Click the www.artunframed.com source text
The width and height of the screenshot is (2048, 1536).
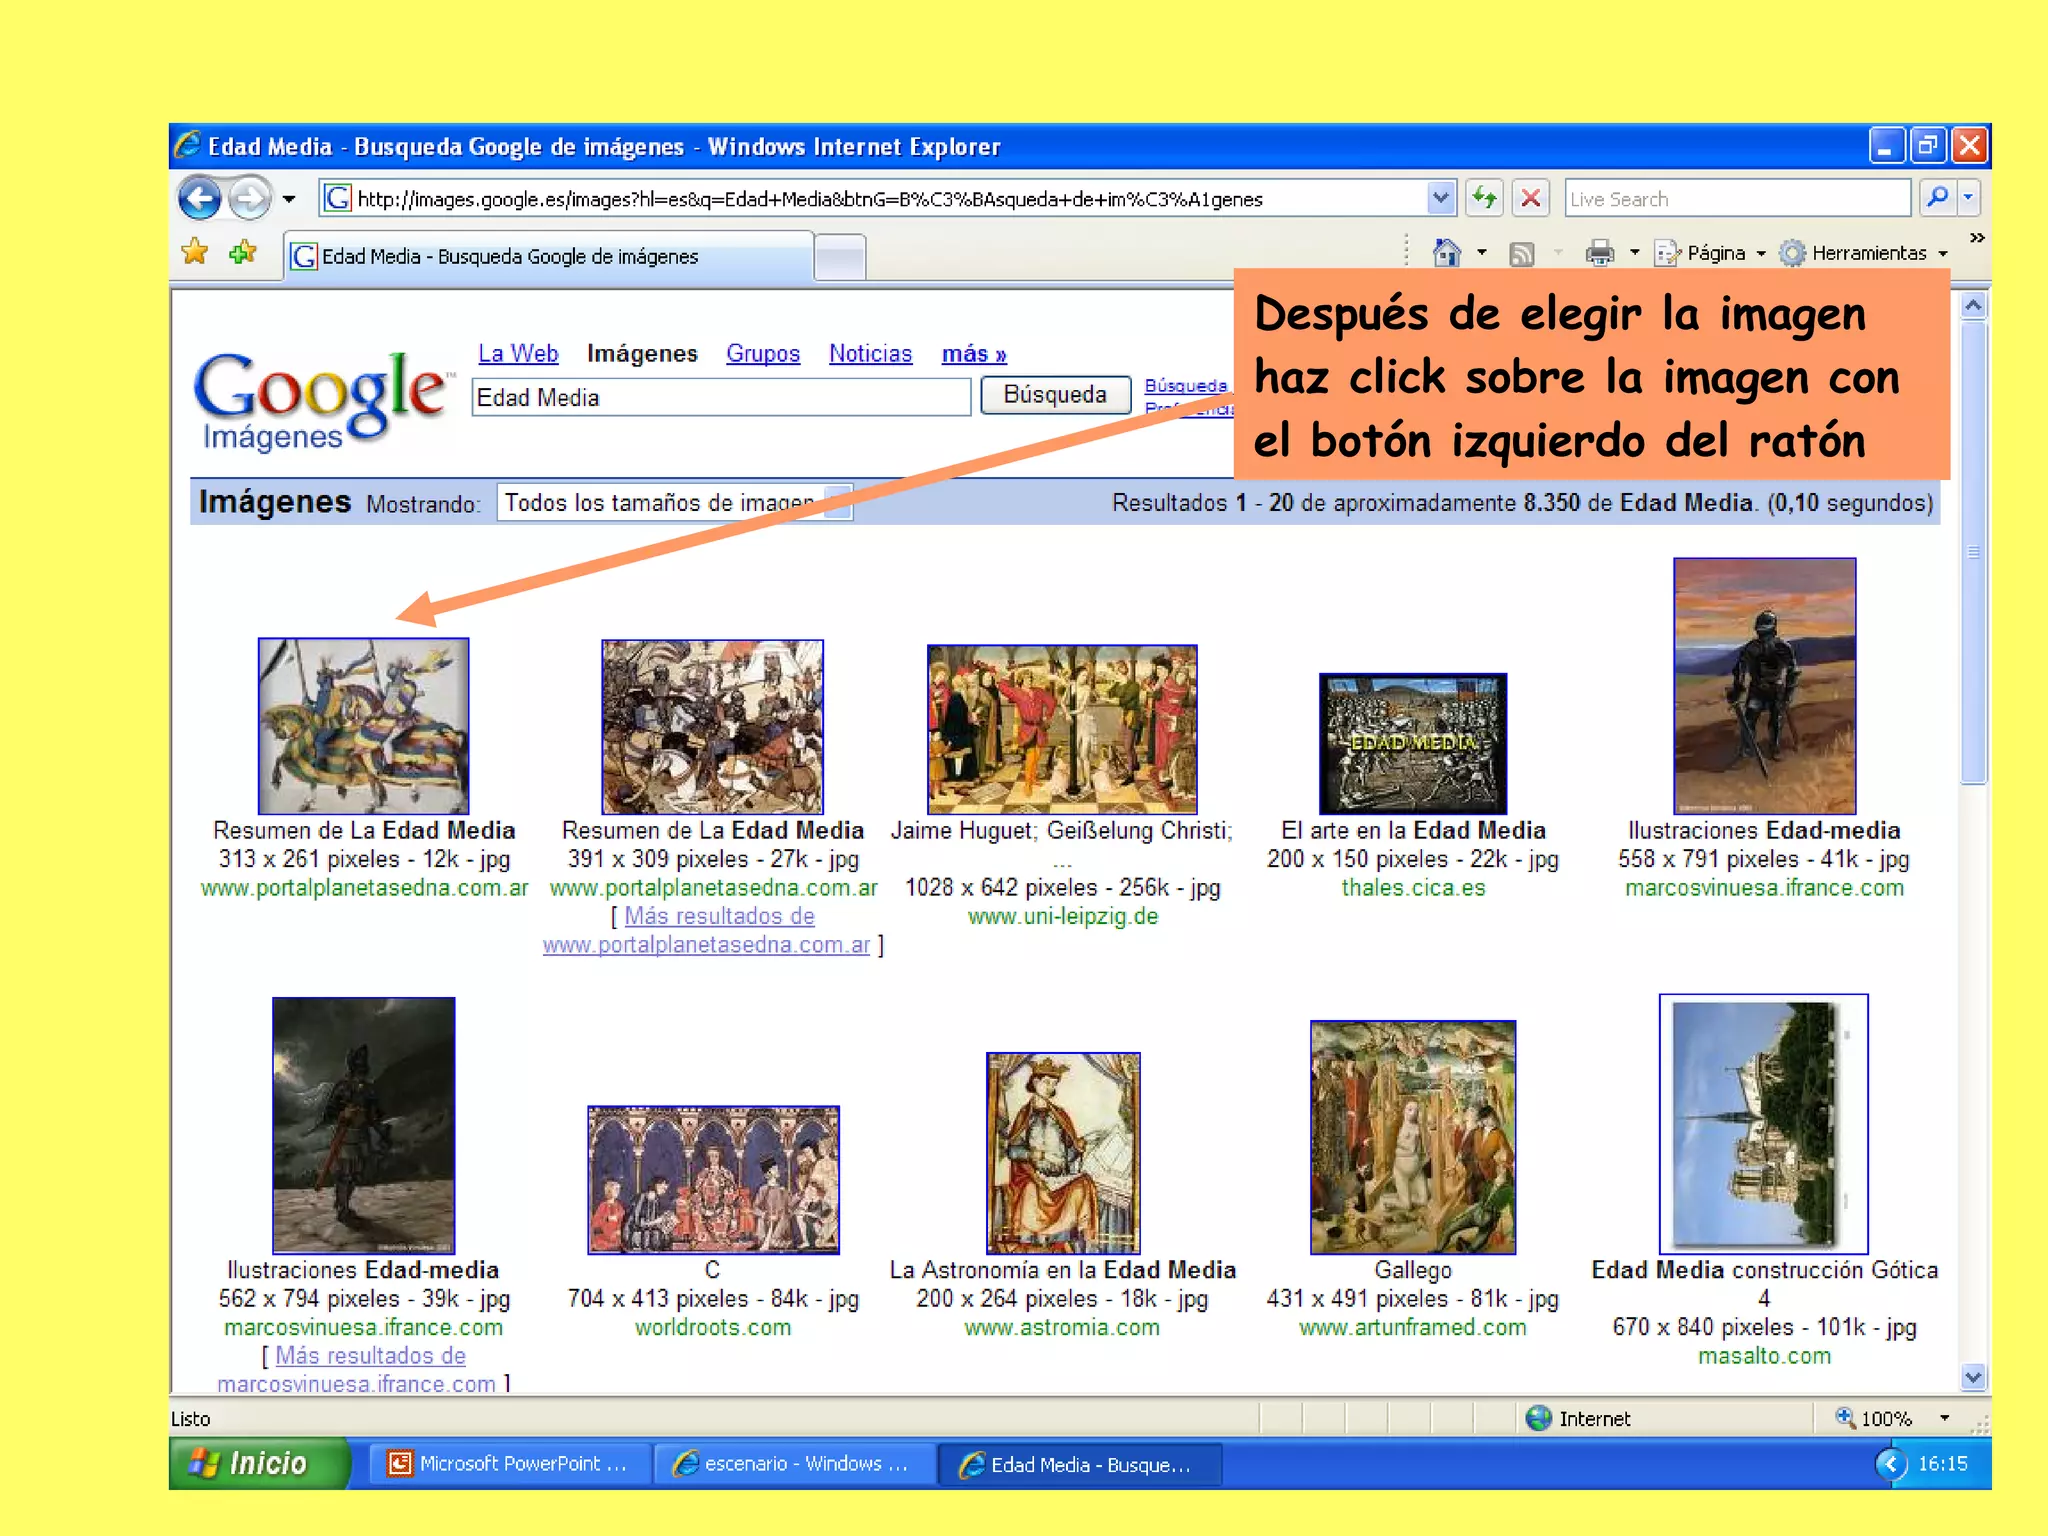1413,1327
